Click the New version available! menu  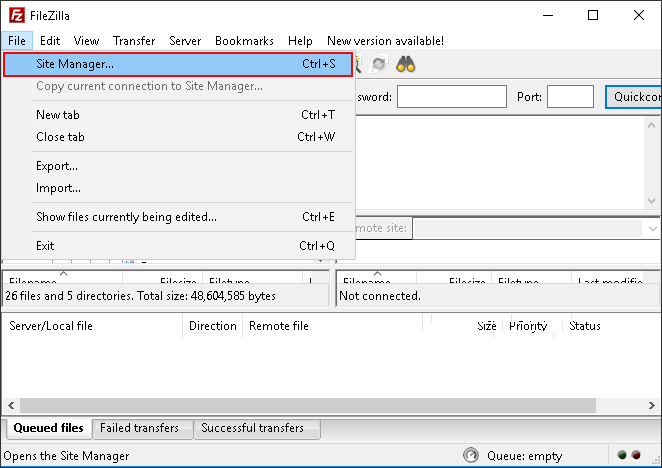tap(385, 41)
